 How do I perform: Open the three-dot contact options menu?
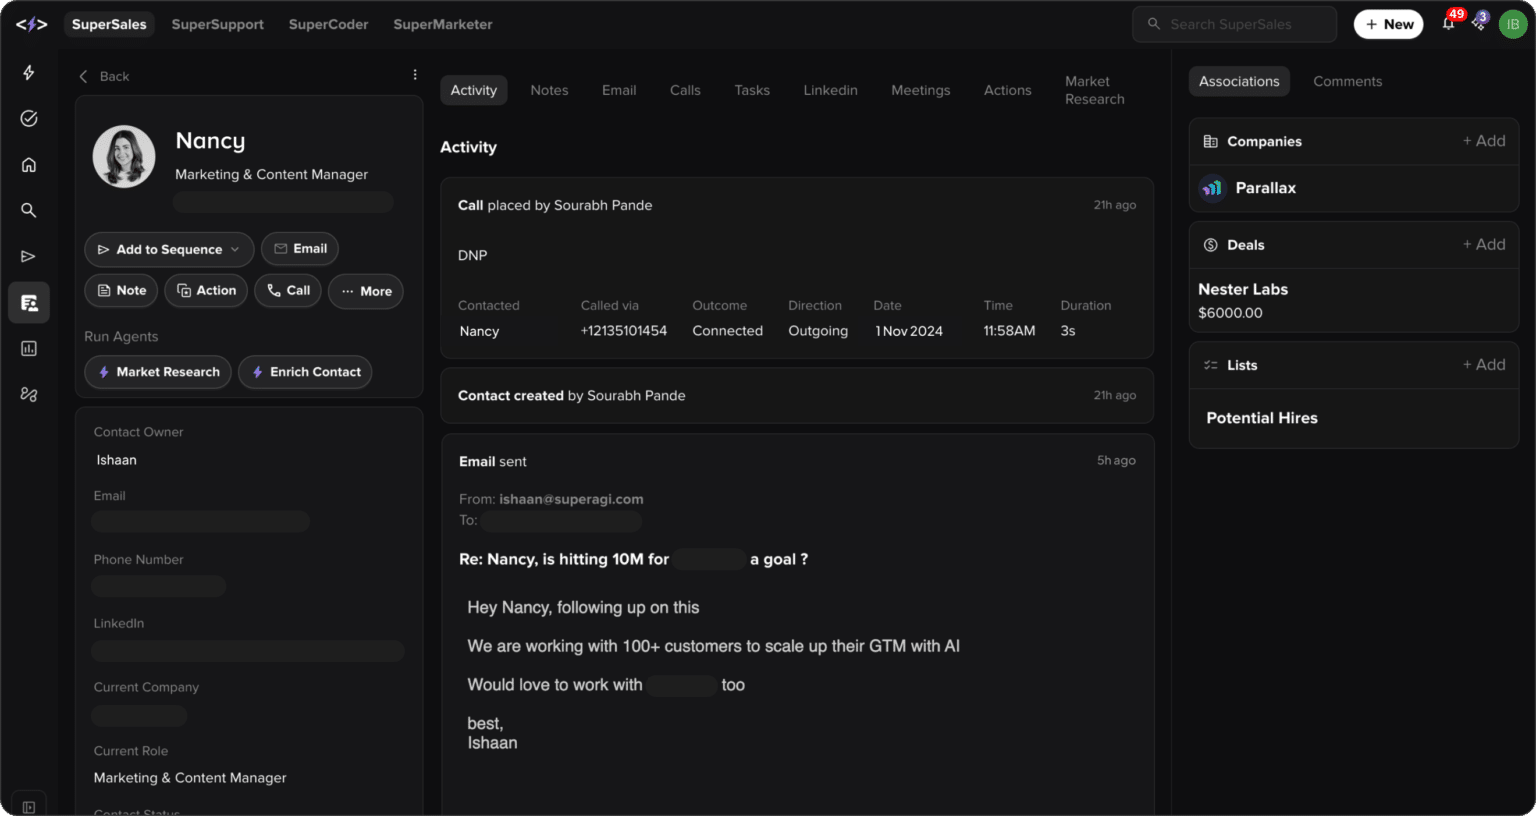point(415,75)
